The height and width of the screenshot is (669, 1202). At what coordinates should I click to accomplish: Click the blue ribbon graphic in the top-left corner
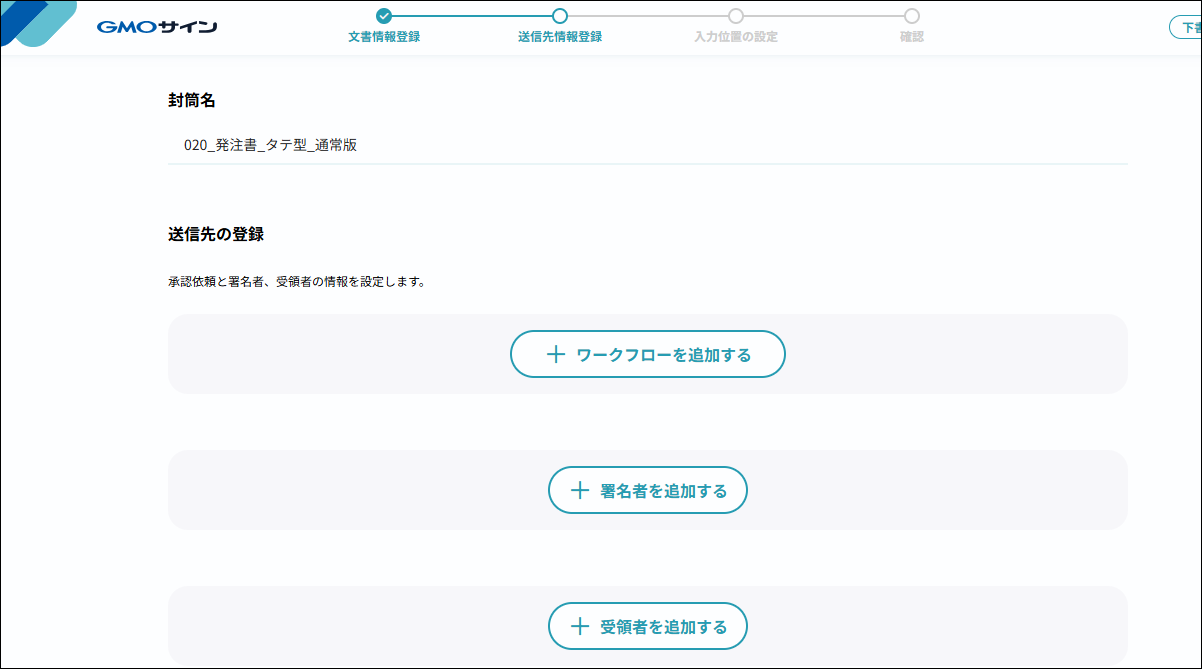[x=38, y=22]
